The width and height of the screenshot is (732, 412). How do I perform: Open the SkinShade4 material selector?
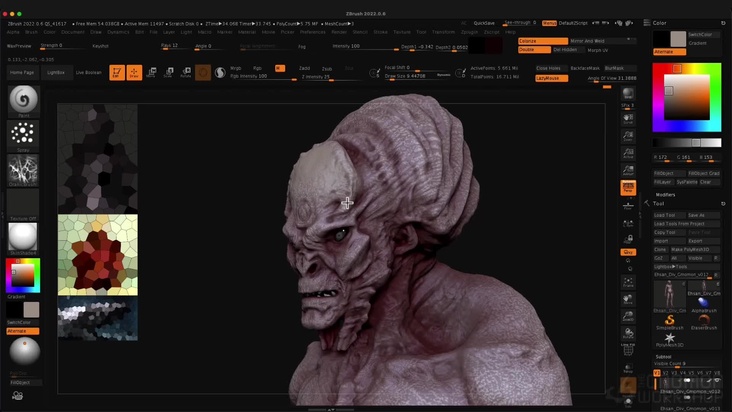click(23, 238)
